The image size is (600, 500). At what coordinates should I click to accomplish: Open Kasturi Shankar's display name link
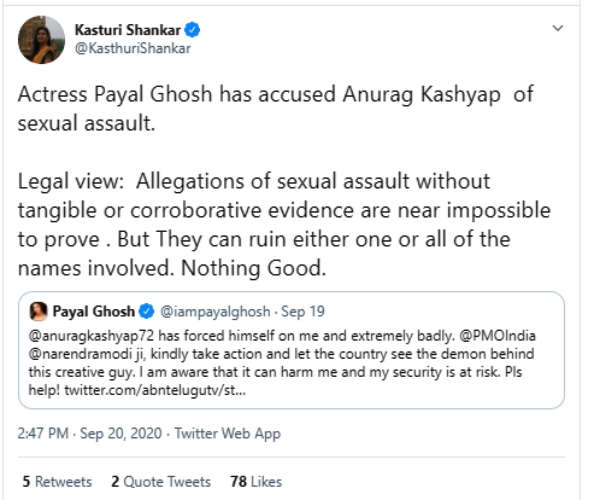pyautogui.click(x=129, y=29)
